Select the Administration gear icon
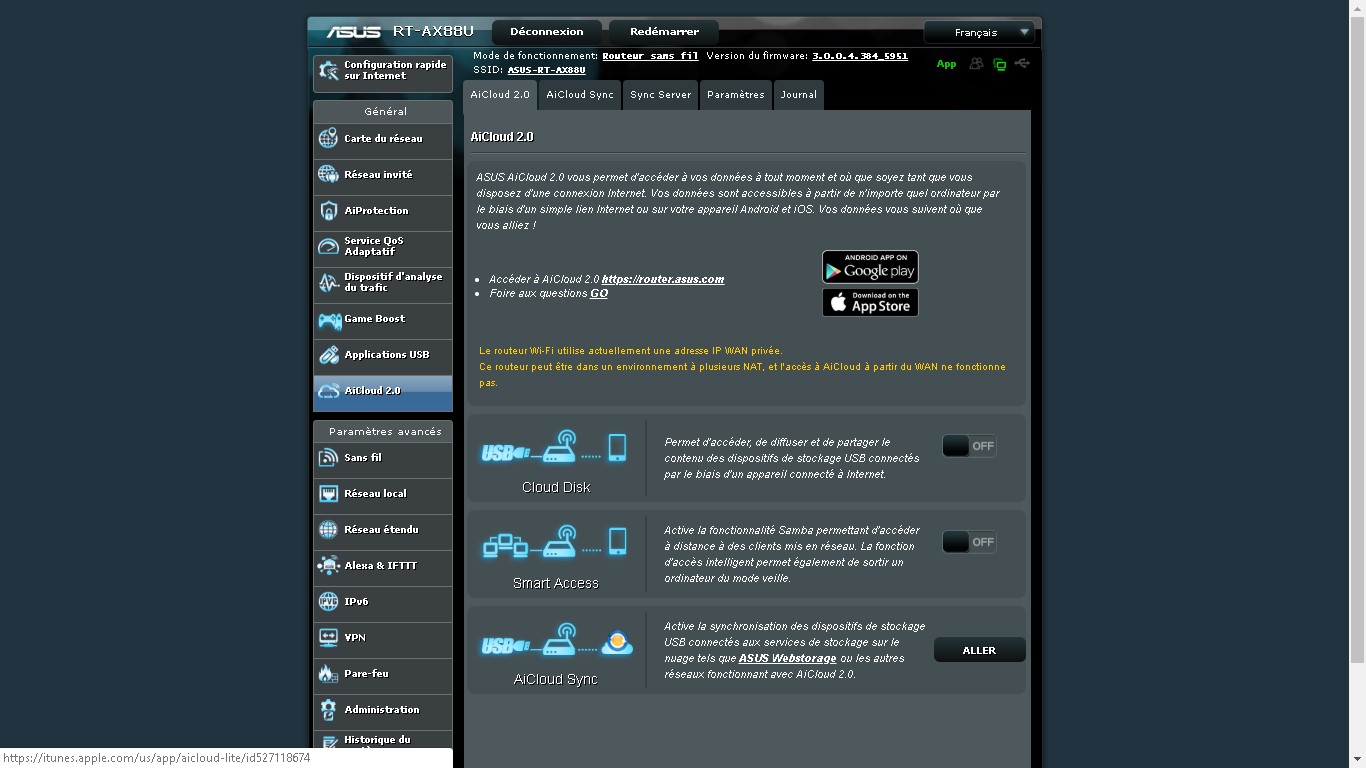This screenshot has height=768, width=1366. 328,710
